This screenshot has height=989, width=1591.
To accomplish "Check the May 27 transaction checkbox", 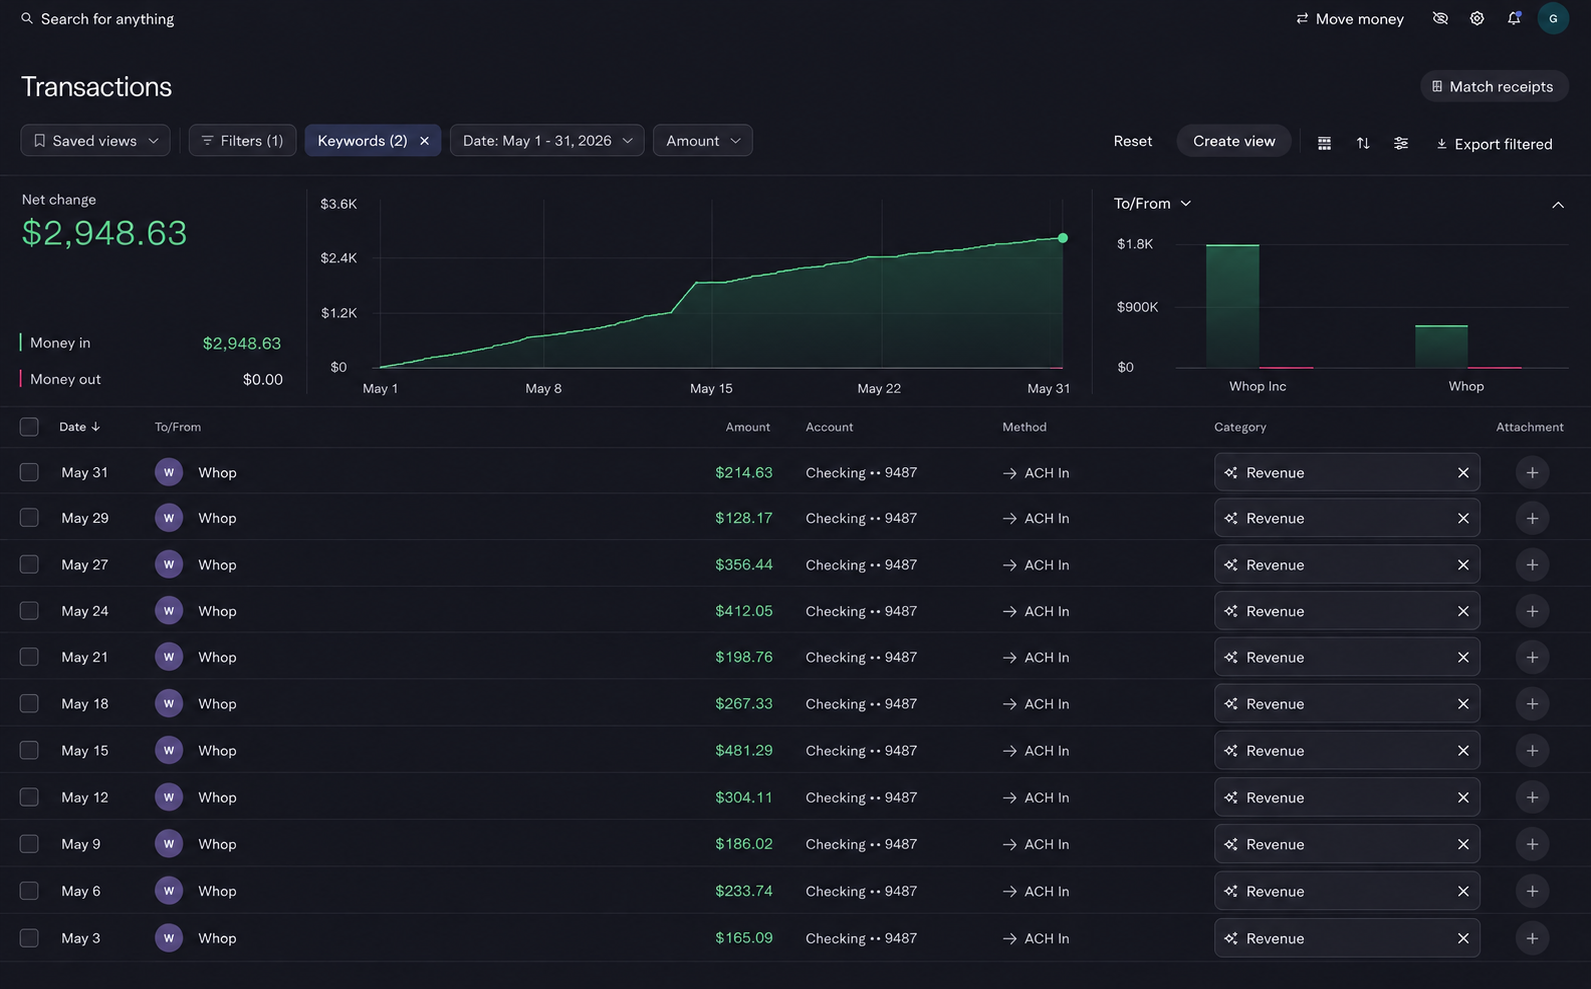I will coord(29,564).
